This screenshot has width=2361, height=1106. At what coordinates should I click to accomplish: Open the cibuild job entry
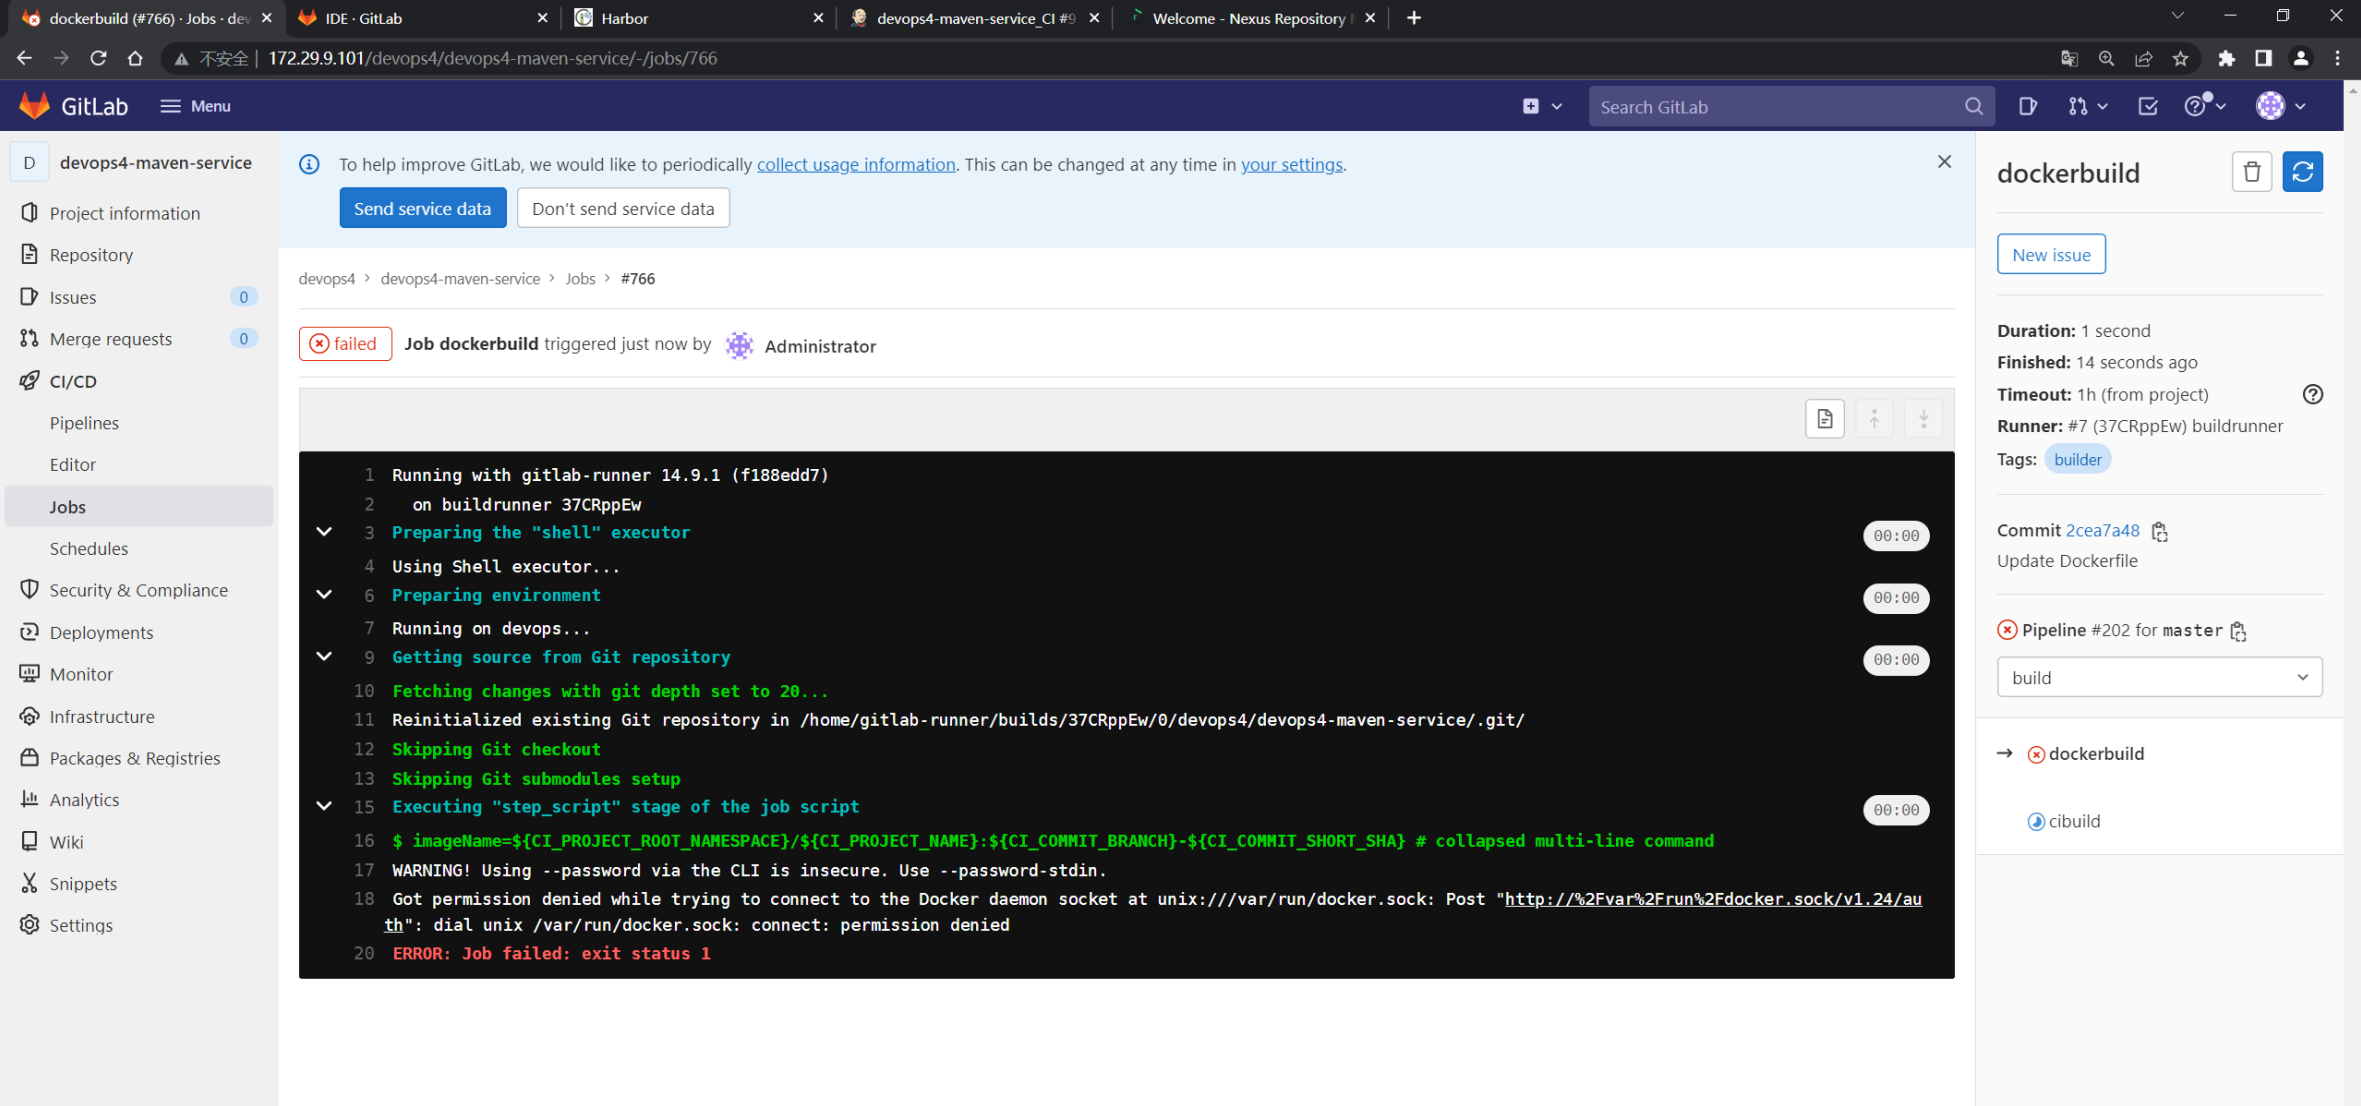tap(2074, 821)
